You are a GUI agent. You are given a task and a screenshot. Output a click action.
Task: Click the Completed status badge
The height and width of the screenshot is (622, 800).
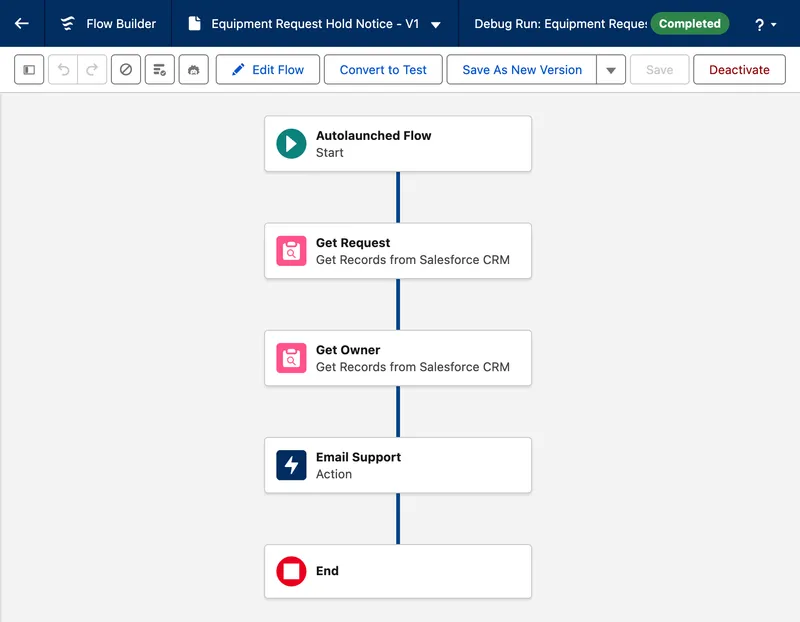pos(690,23)
